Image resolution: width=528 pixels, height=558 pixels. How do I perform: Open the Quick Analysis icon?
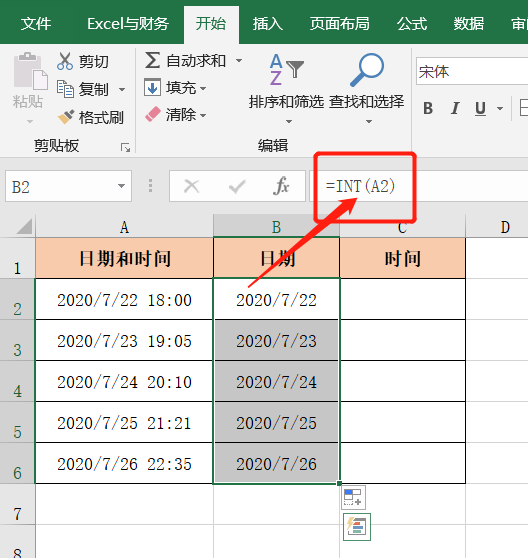(x=357, y=527)
